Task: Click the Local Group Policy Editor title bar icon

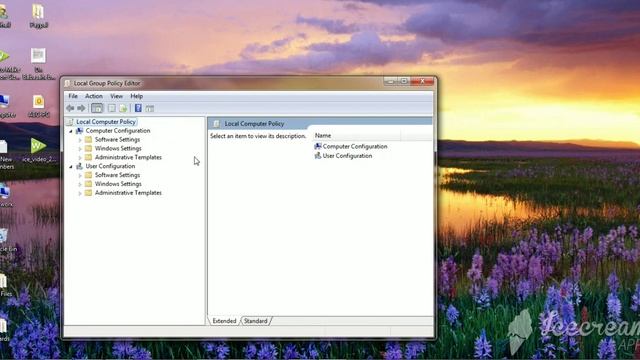Action: (x=67, y=83)
